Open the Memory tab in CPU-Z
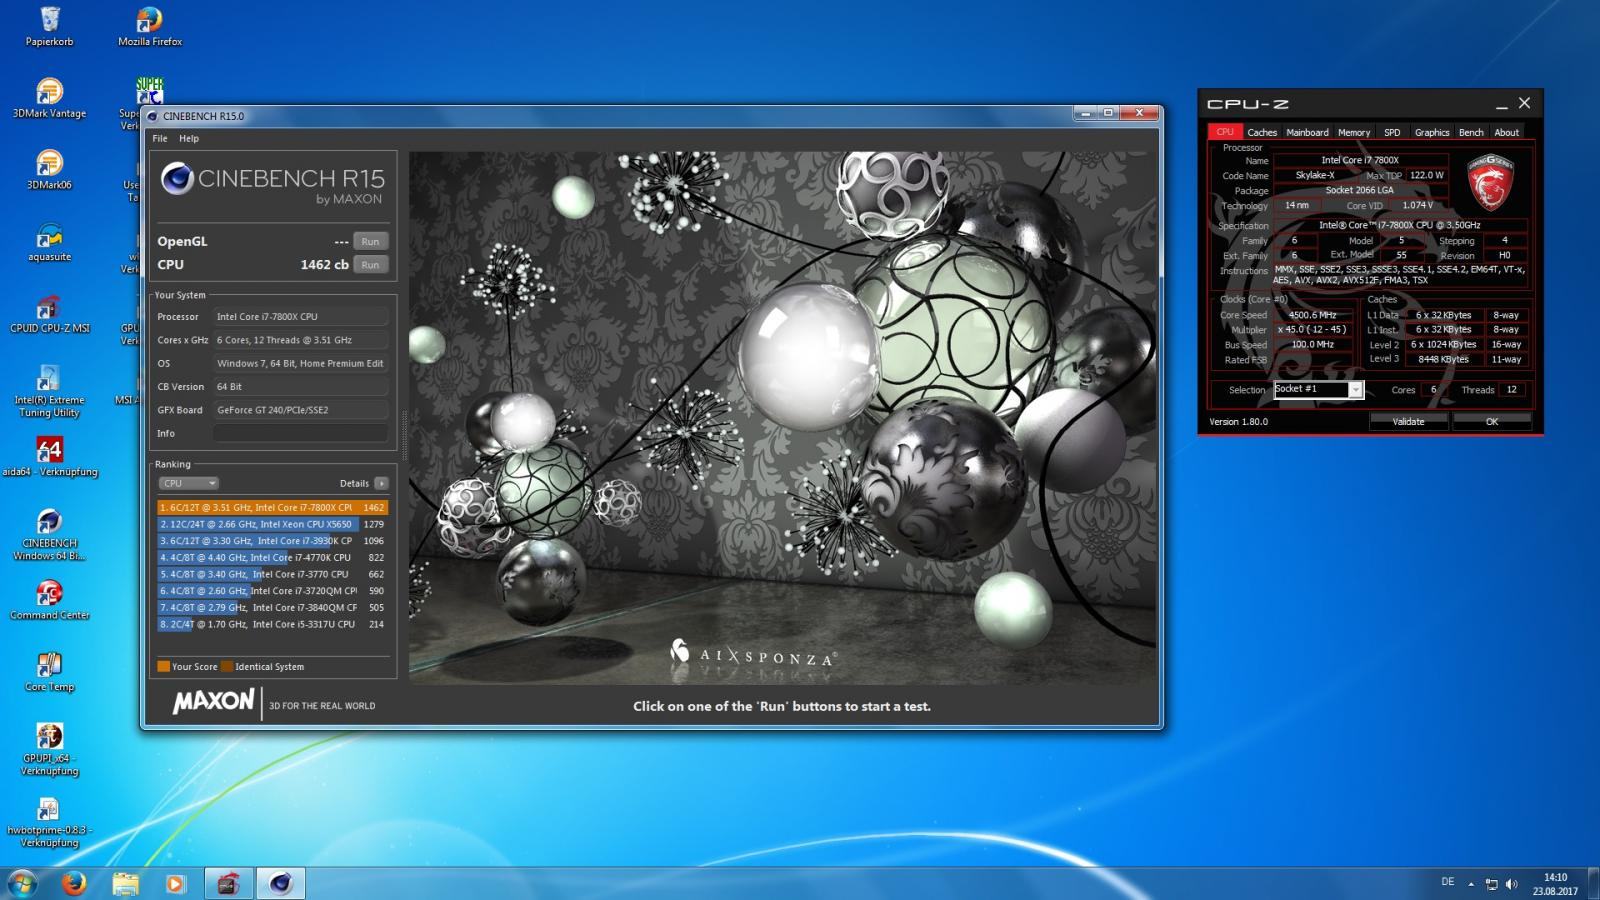 pos(1354,132)
